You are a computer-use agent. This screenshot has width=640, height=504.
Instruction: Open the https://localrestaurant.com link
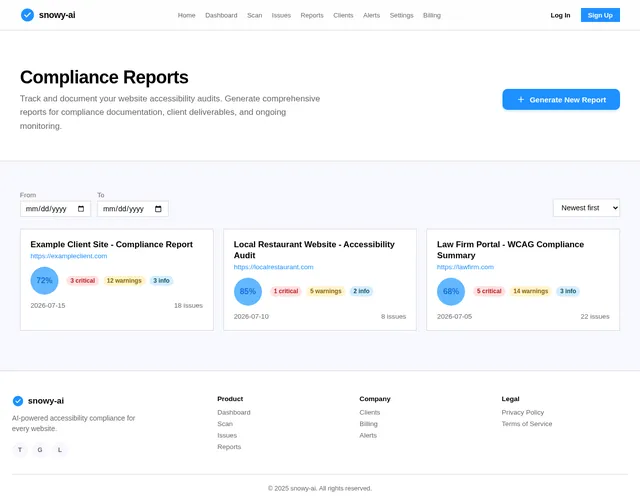click(273, 267)
